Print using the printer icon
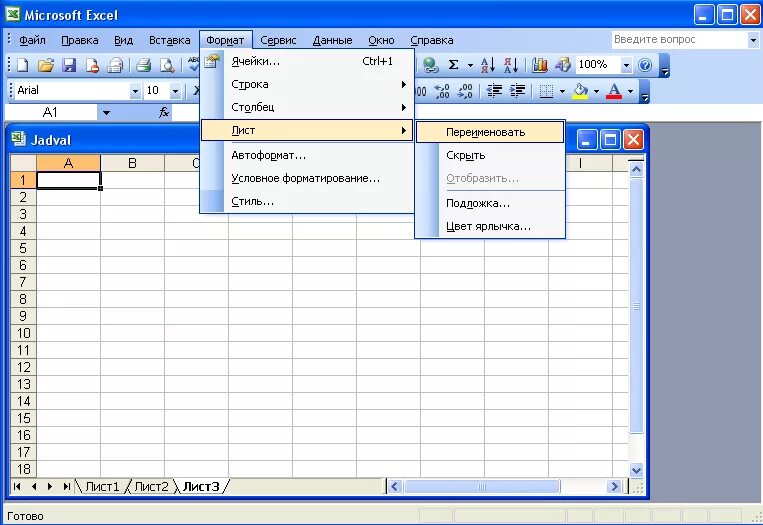763x525 pixels. pos(144,65)
